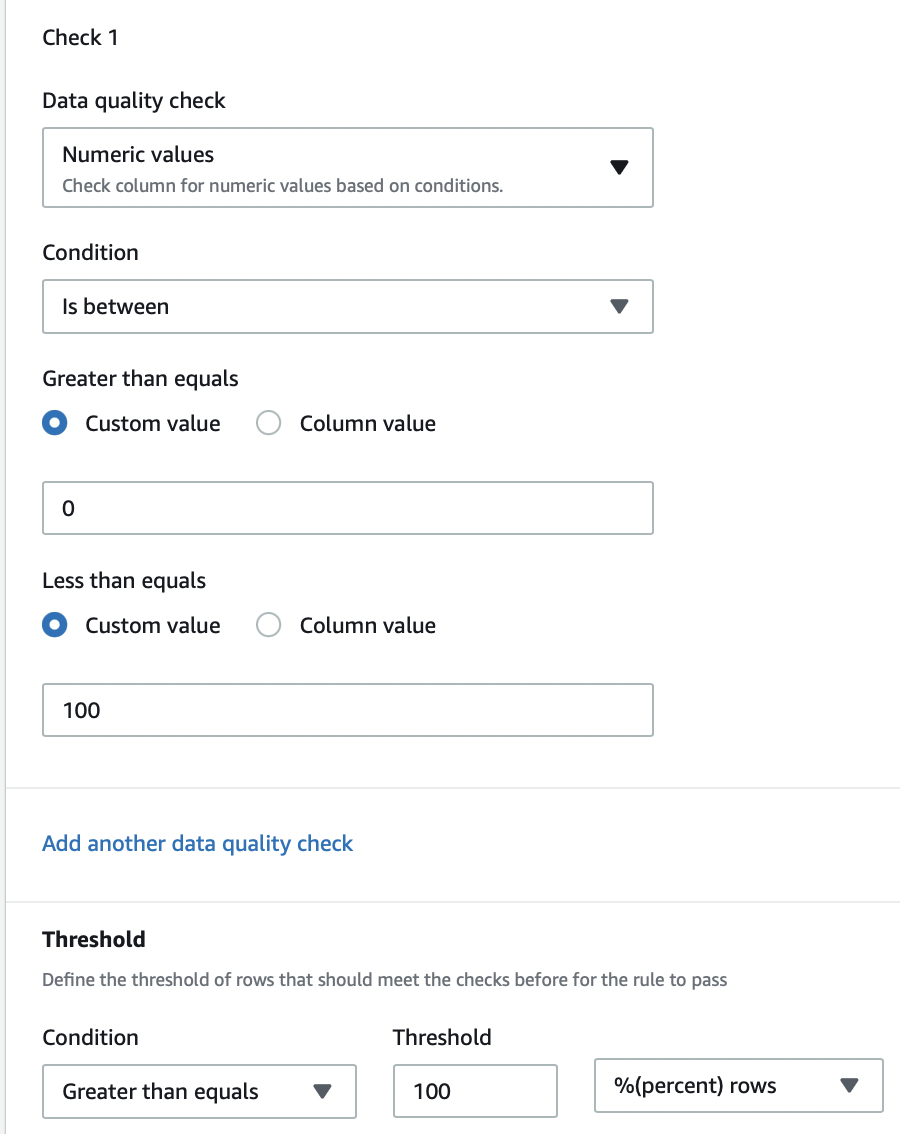Select Custom value radio under Less than equals

click(56, 625)
